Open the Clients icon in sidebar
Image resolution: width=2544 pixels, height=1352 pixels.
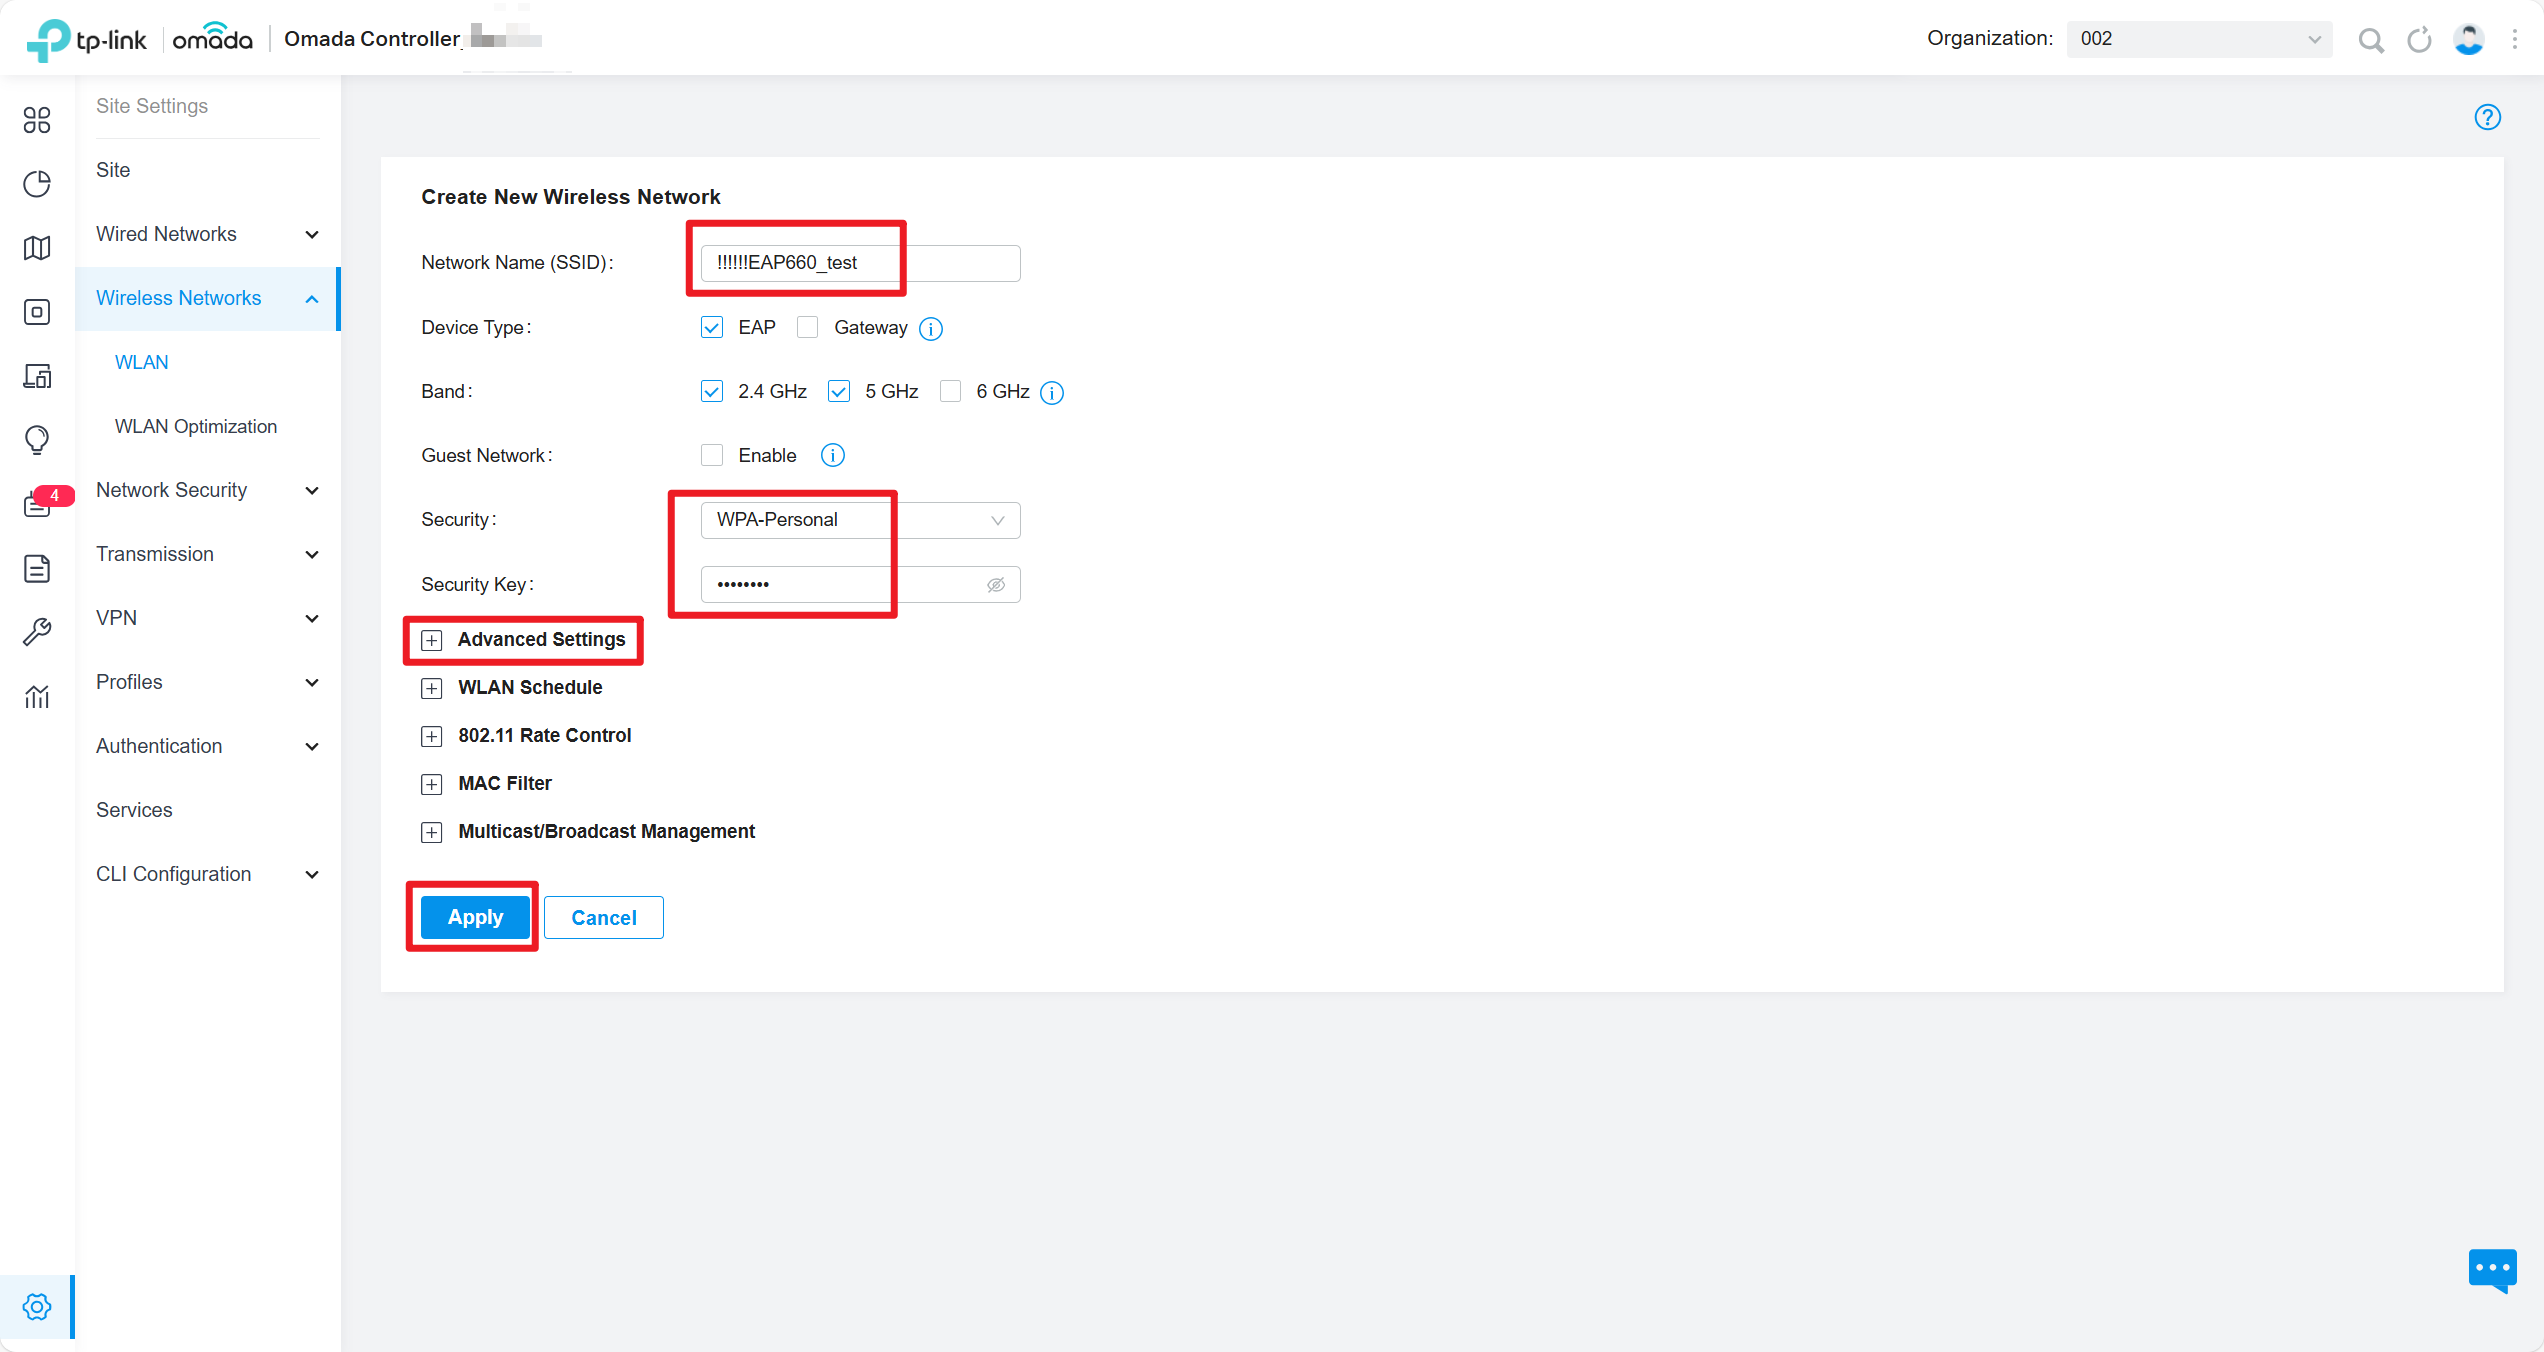37,376
